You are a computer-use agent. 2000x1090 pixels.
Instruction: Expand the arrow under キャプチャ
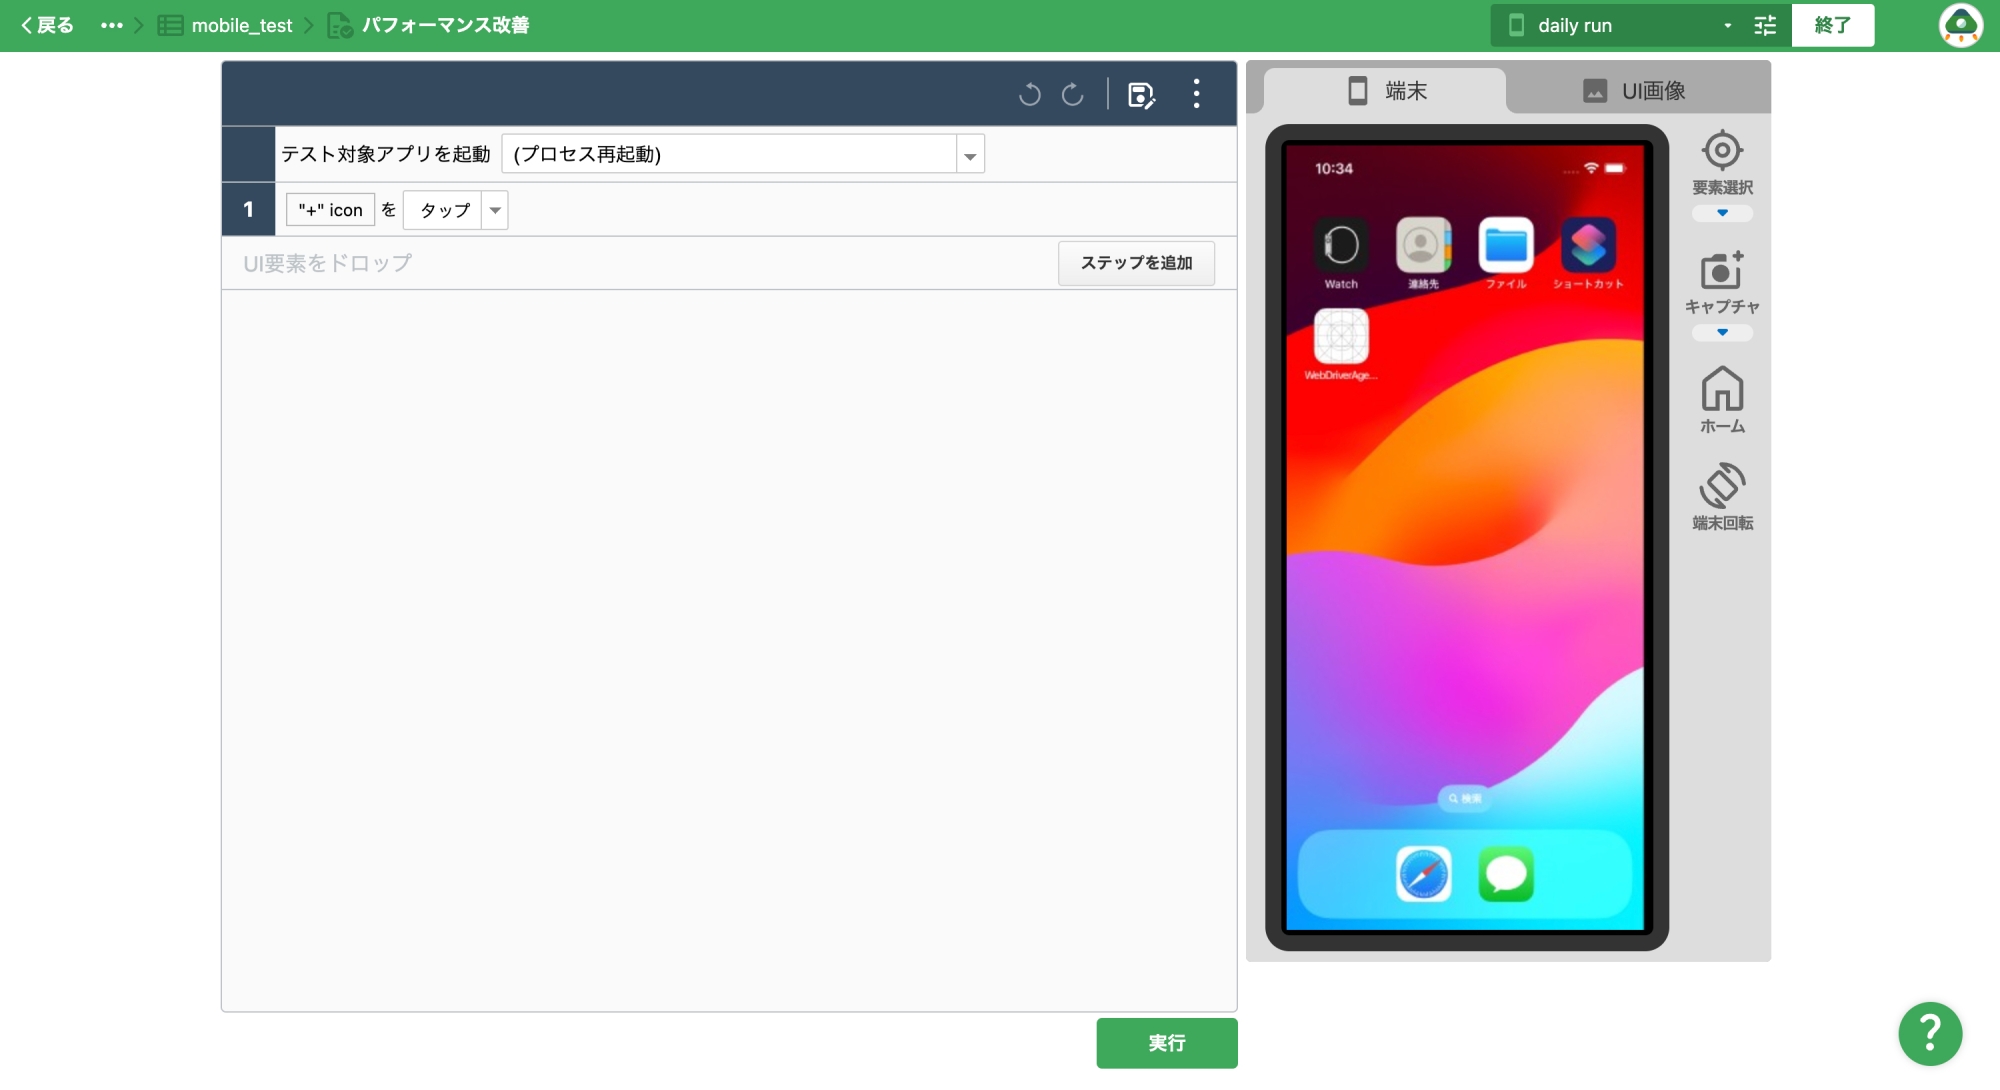coord(1722,332)
